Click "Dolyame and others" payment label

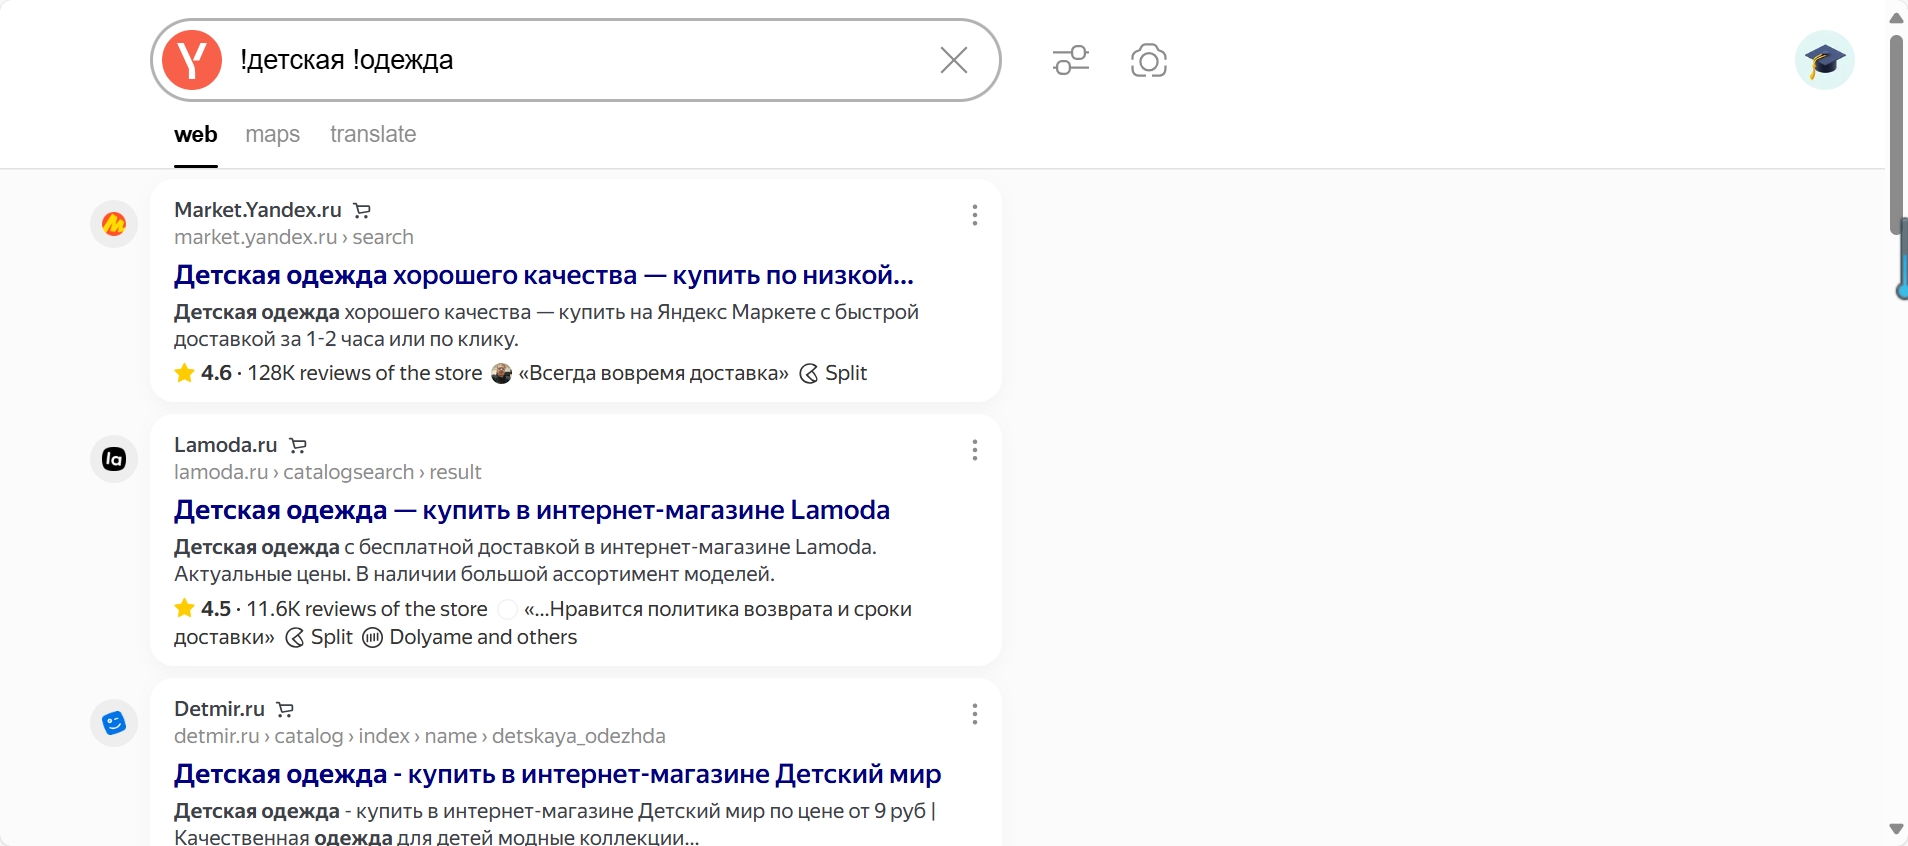pyautogui.click(x=483, y=637)
